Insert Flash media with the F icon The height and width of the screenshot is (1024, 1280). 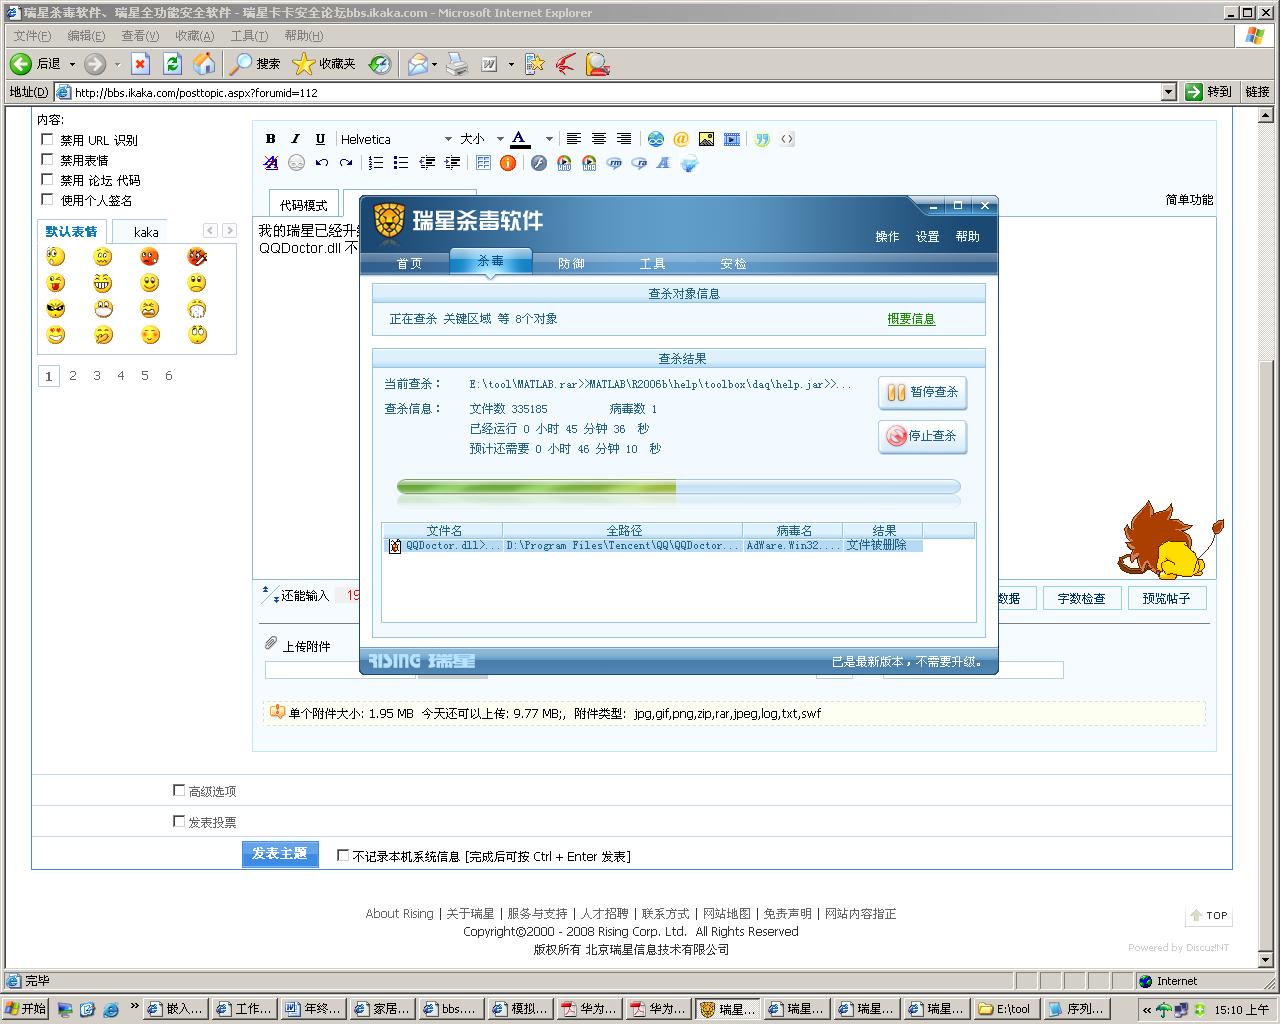(539, 163)
